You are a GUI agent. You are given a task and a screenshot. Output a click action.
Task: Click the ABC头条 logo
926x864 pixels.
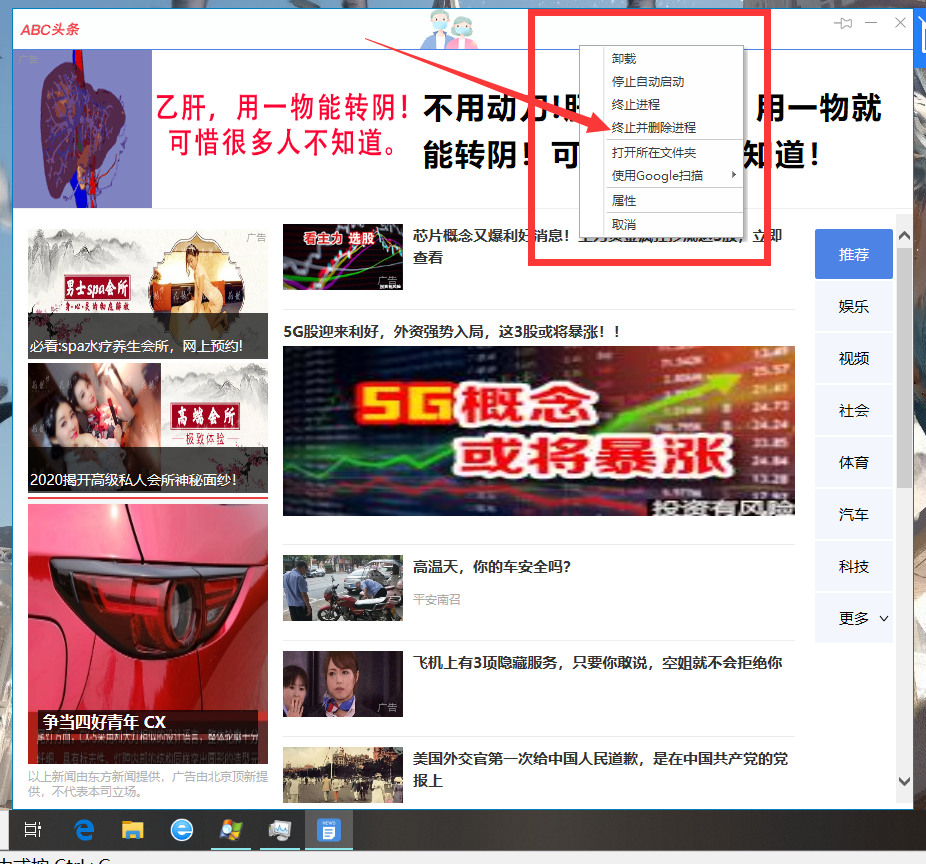tap(47, 28)
